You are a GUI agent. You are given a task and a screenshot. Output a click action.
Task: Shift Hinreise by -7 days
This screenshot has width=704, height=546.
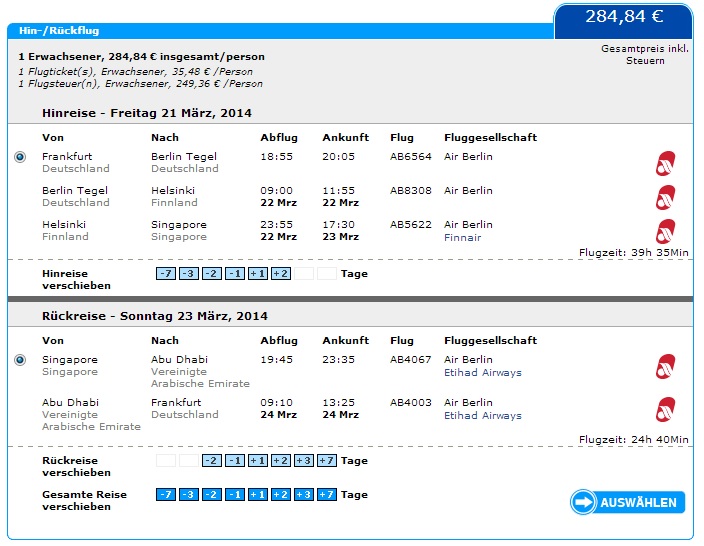(x=166, y=273)
